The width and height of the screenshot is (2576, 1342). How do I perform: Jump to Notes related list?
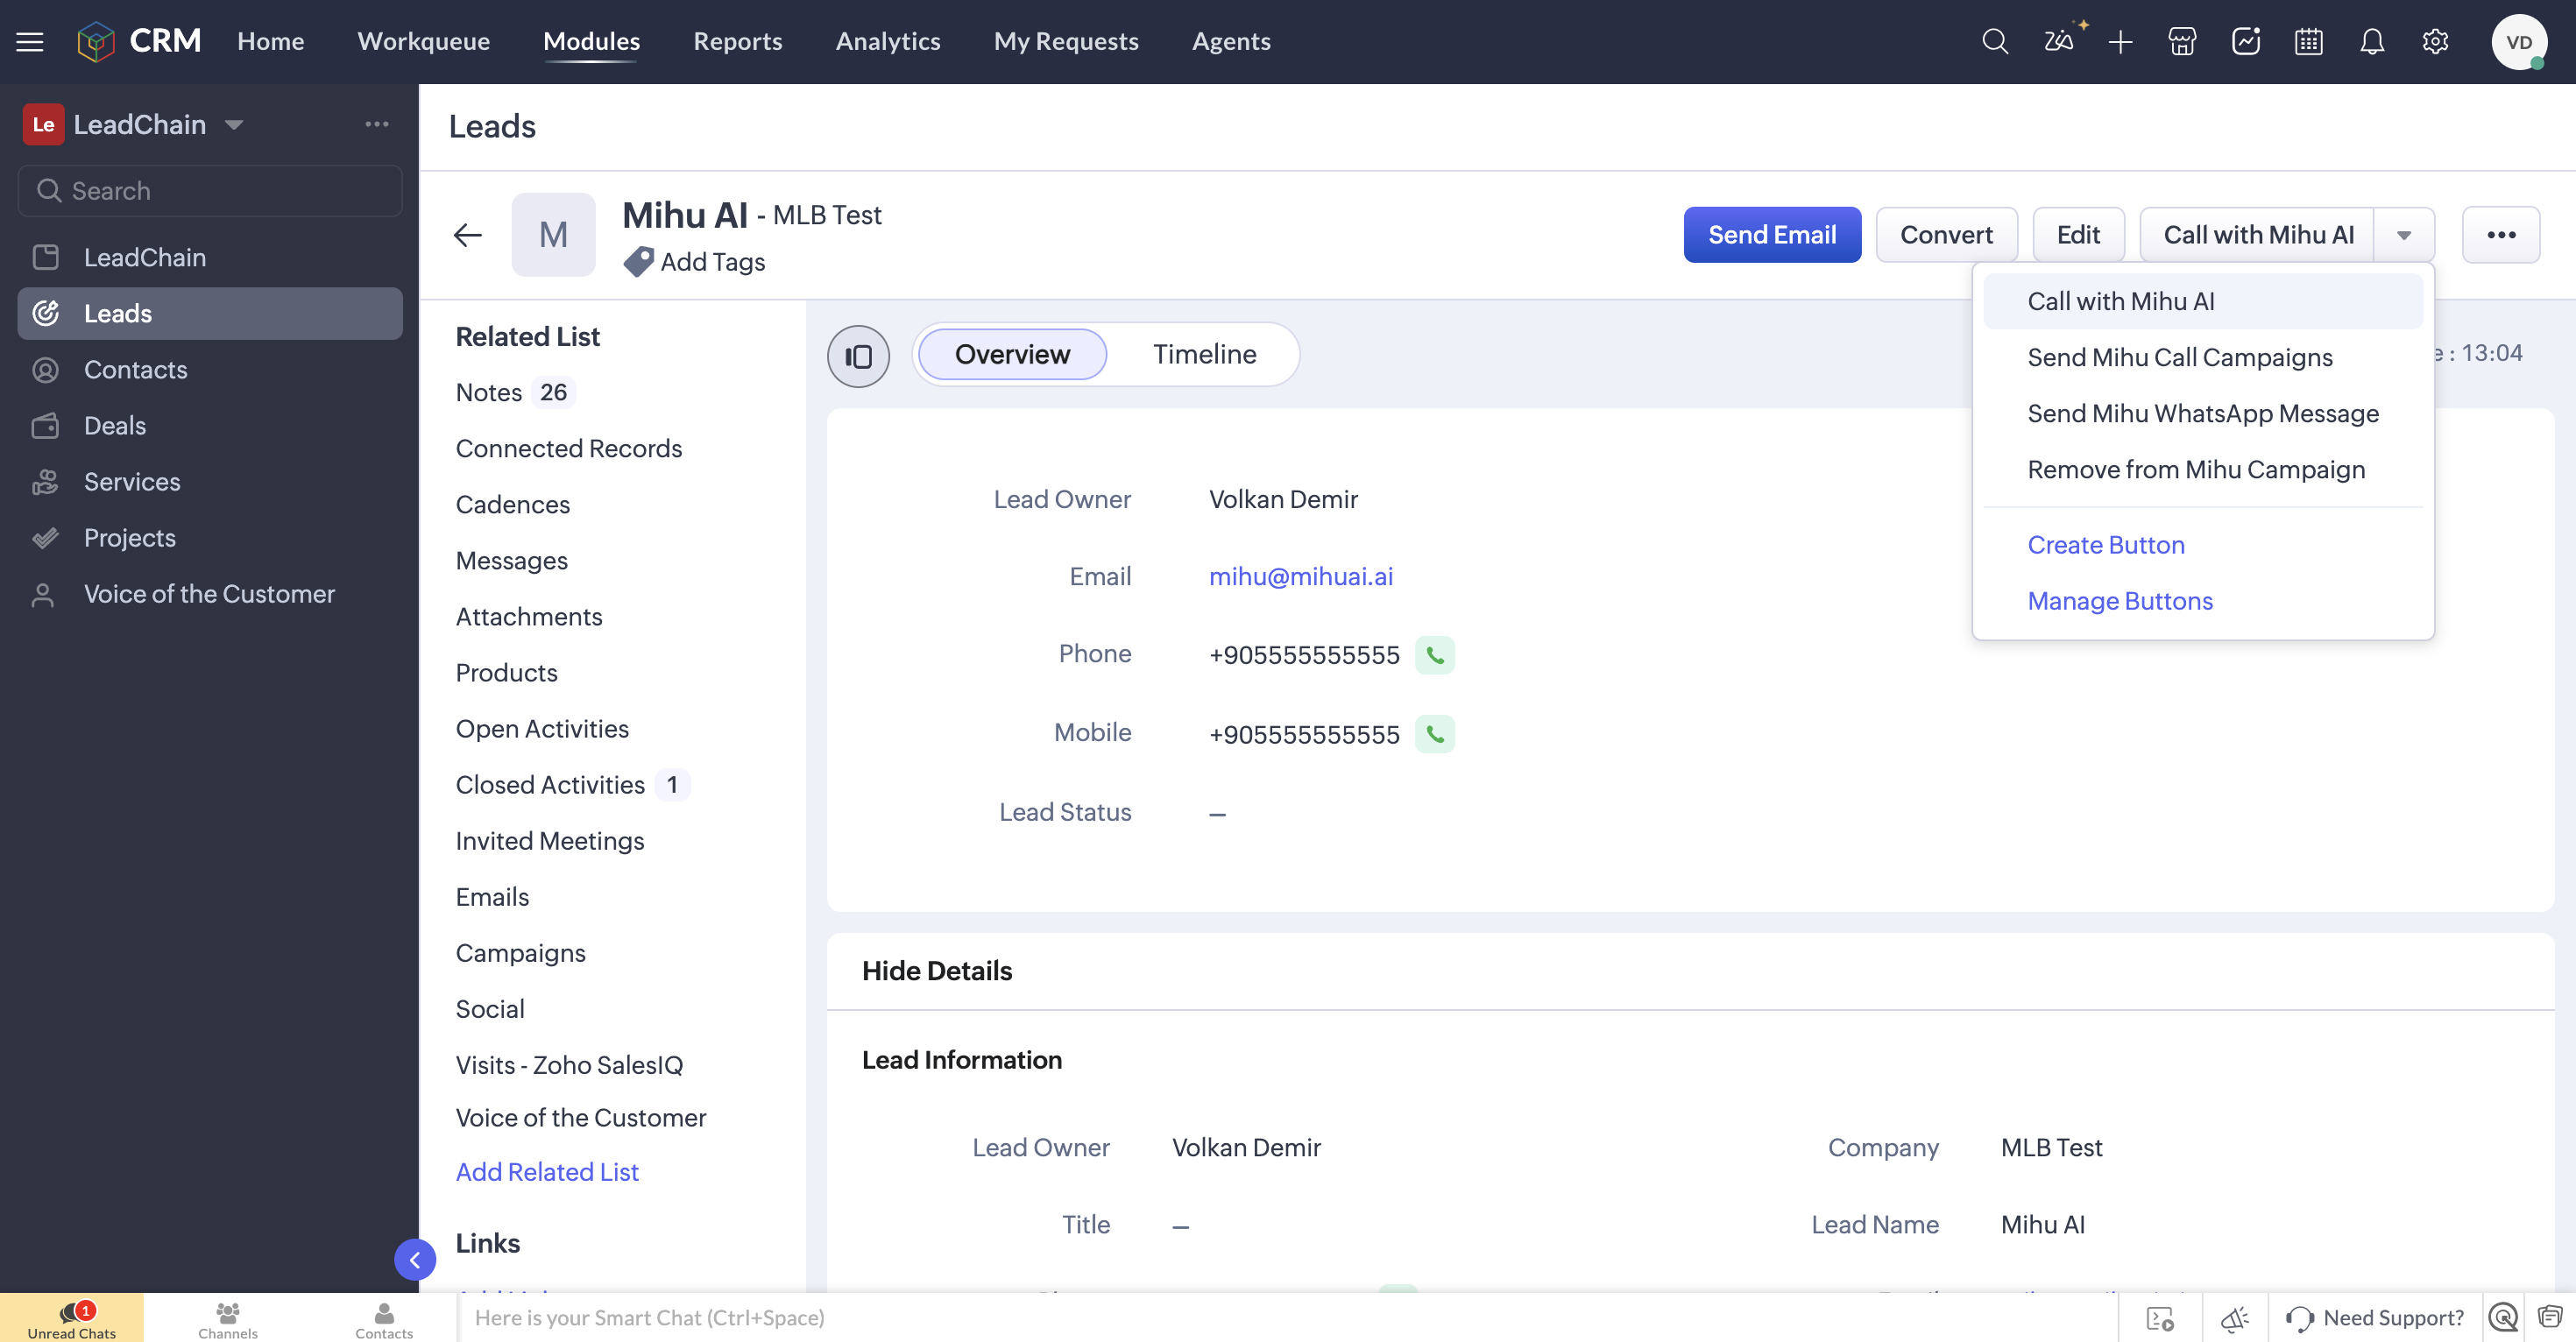tap(489, 393)
